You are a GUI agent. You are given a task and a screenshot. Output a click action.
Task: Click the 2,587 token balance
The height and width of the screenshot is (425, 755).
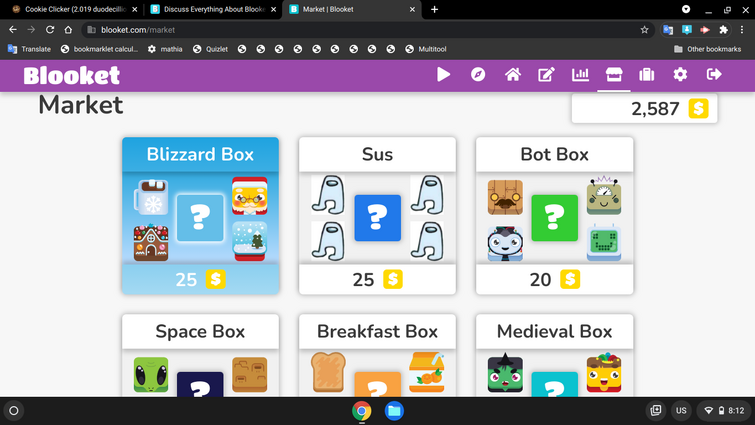coord(644,109)
